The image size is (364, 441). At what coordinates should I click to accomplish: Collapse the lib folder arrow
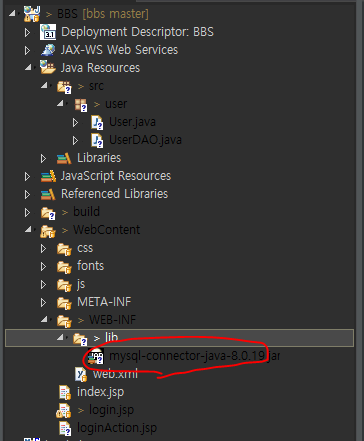coord(61,337)
